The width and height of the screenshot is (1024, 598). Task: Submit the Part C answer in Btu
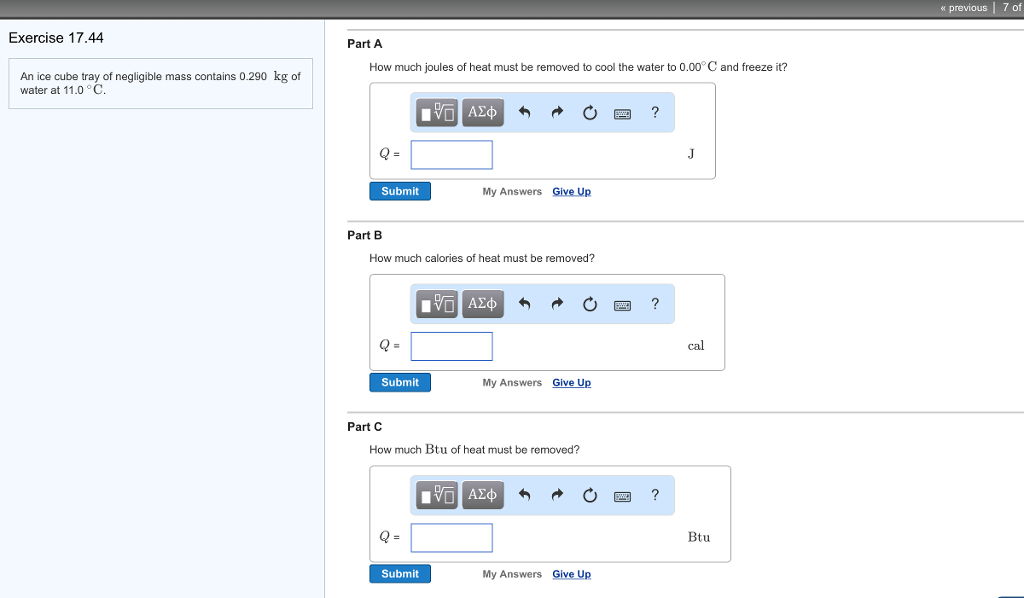[x=400, y=574]
